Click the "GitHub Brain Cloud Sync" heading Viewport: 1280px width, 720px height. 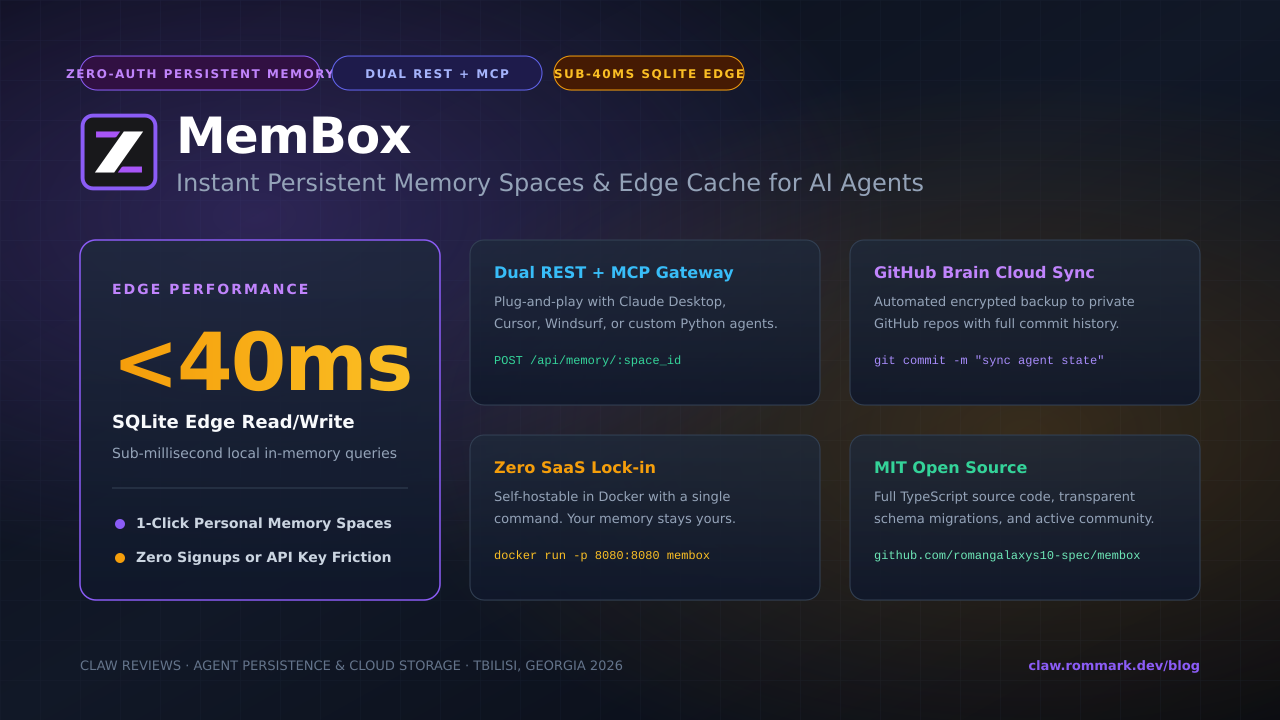point(984,273)
